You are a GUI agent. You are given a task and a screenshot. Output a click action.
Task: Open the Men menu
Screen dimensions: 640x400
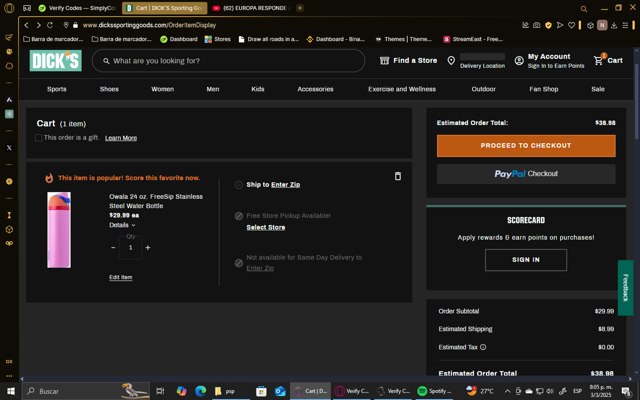213,89
